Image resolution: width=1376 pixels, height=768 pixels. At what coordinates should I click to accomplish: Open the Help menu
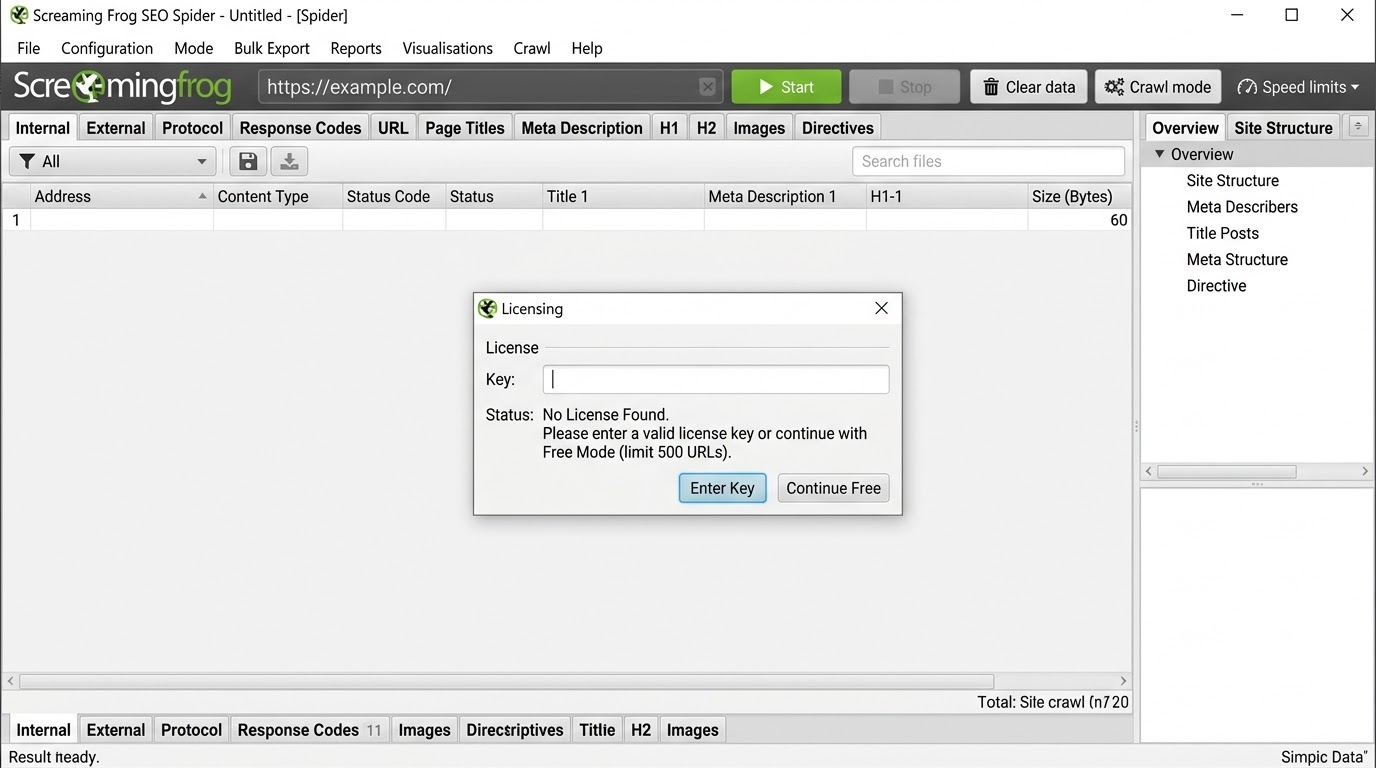click(x=587, y=48)
